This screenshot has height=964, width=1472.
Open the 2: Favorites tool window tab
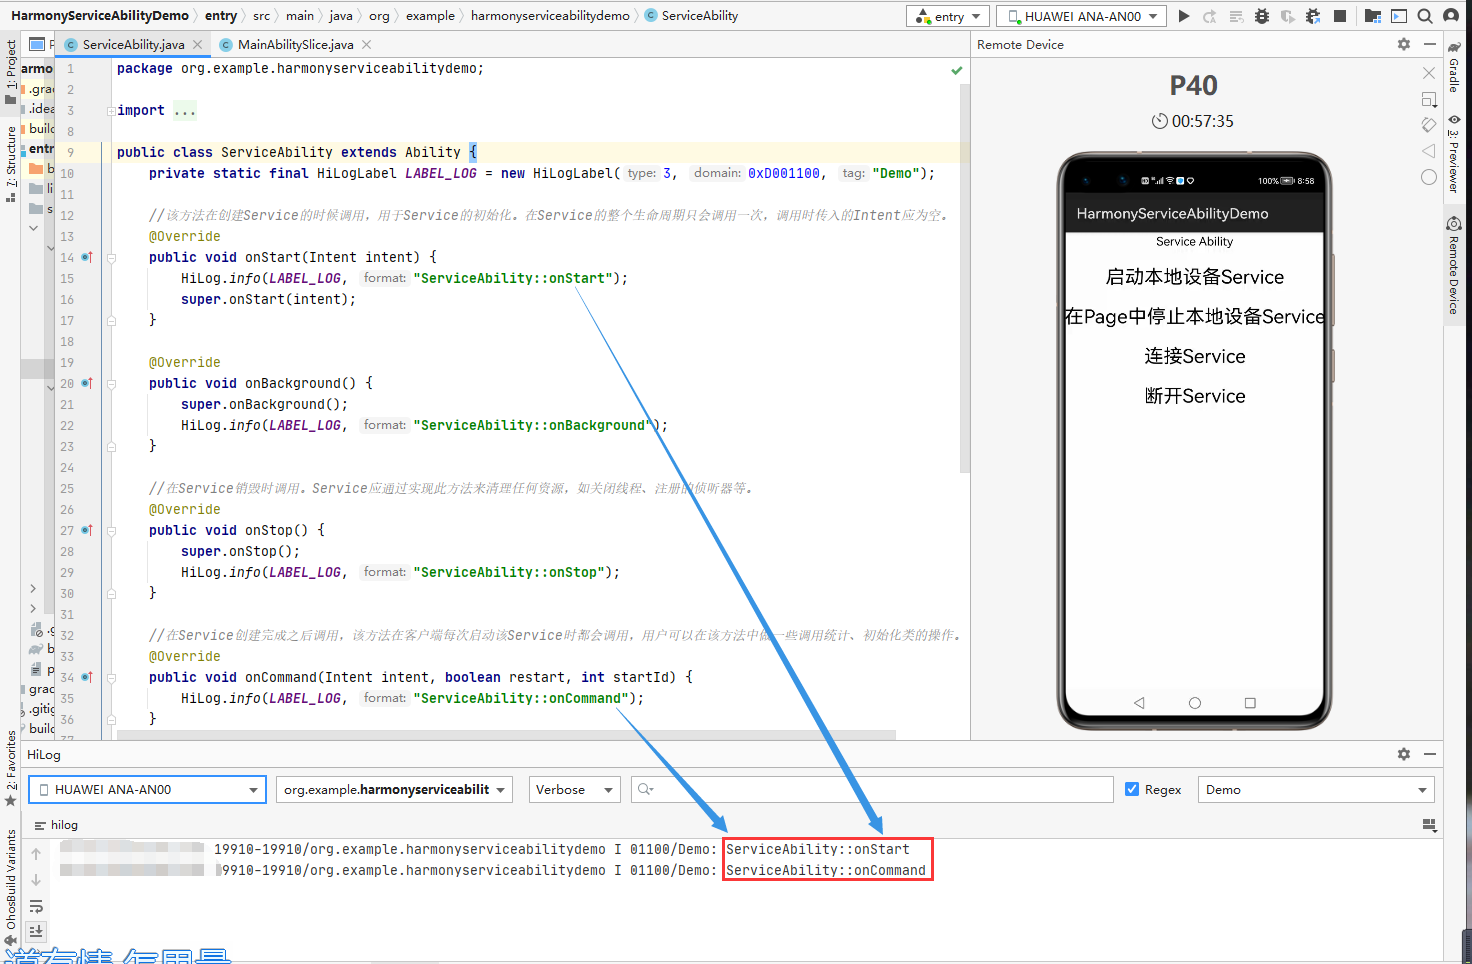[x=11, y=768]
